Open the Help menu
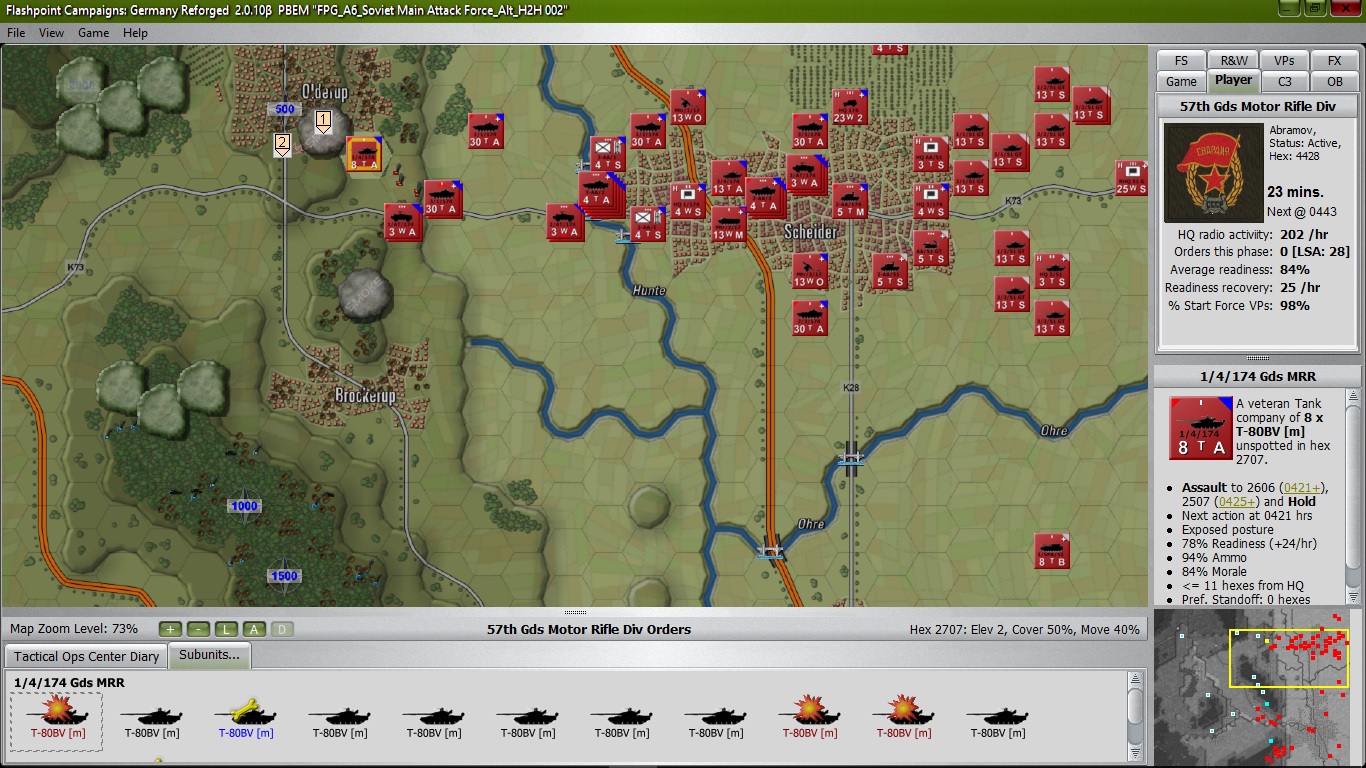The width and height of the screenshot is (1366, 768). [135, 33]
